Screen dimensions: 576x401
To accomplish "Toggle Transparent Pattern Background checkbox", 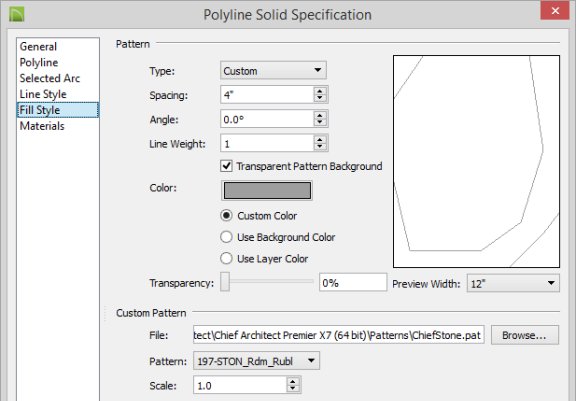I will tap(226, 166).
